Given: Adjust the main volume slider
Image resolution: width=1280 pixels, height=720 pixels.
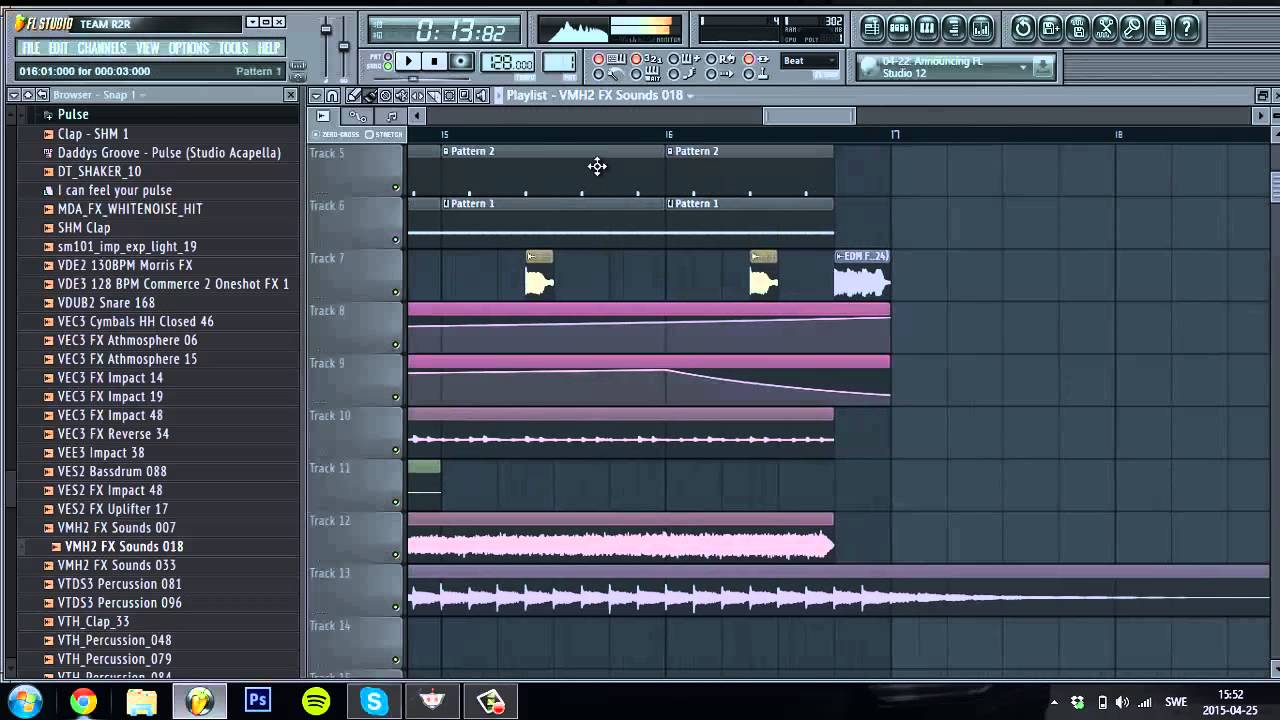Looking at the screenshot, I should click(x=326, y=30).
